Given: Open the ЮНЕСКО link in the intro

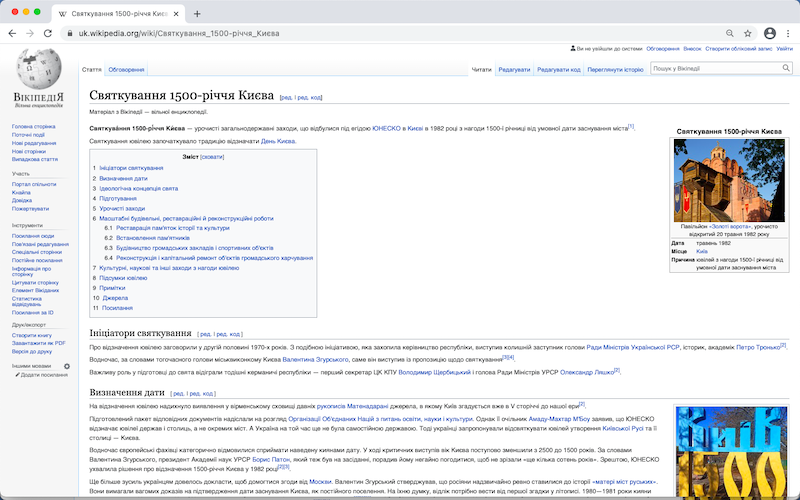Looking at the screenshot, I should [386, 129].
